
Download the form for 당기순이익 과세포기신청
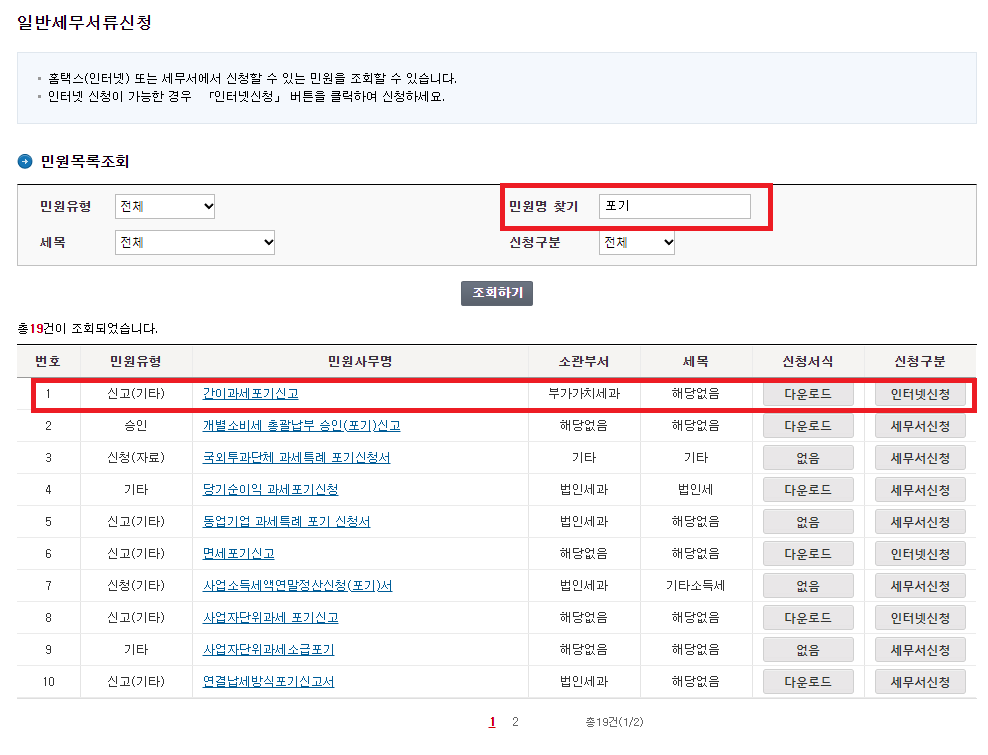(x=807, y=489)
